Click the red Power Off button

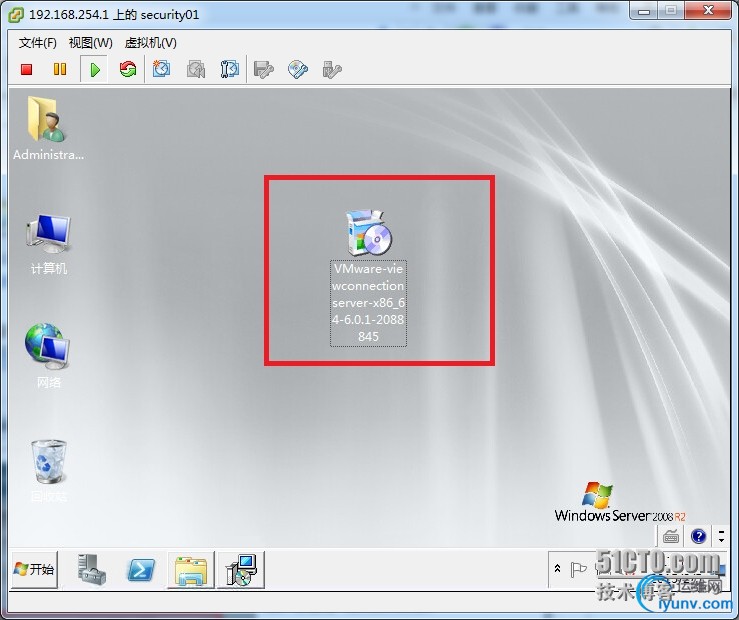(26, 70)
